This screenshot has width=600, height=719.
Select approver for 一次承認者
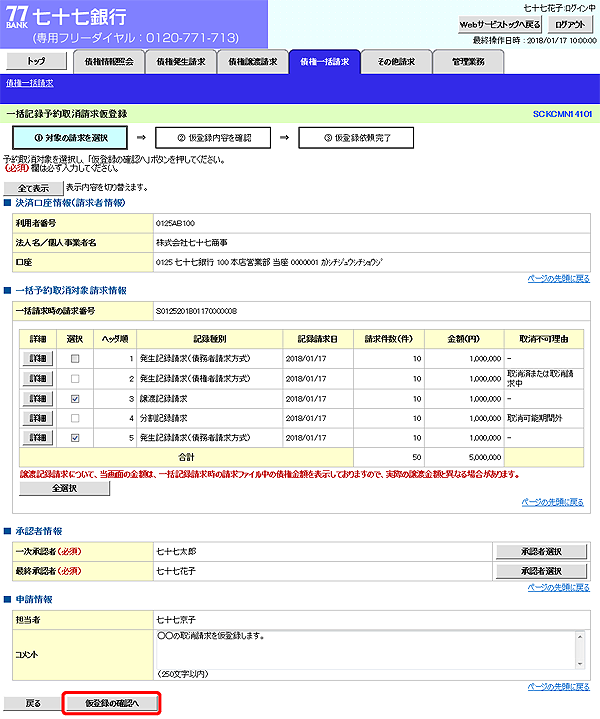(x=541, y=552)
